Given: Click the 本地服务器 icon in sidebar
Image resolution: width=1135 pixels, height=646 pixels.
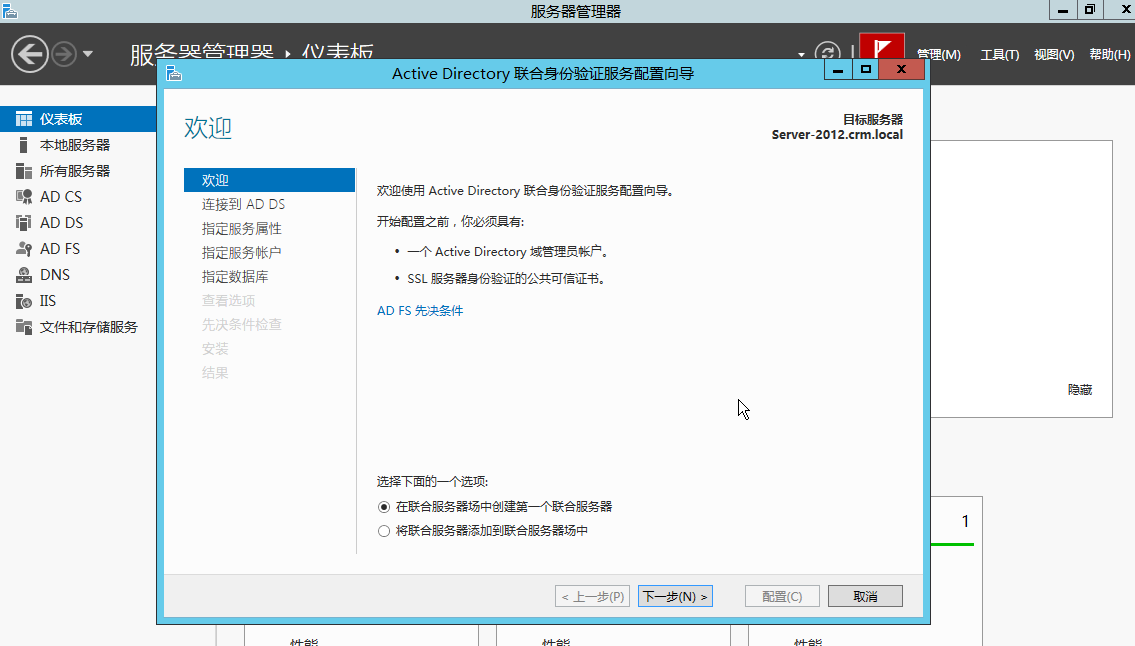Looking at the screenshot, I should pos(24,145).
